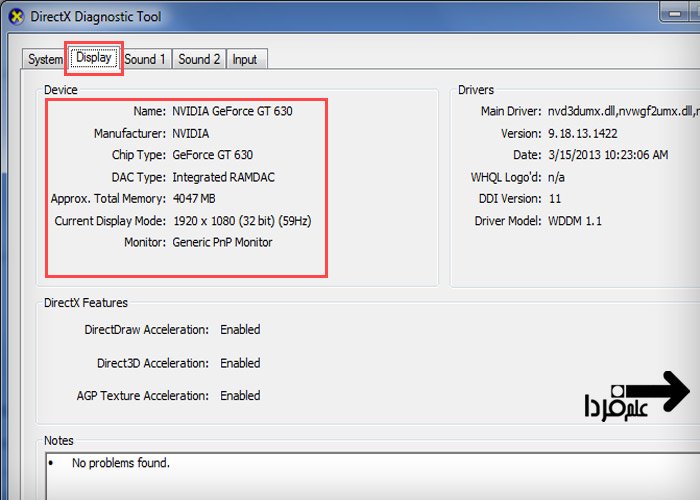
Task: Select the Generic PnP Monitor text
Action: (x=222, y=242)
